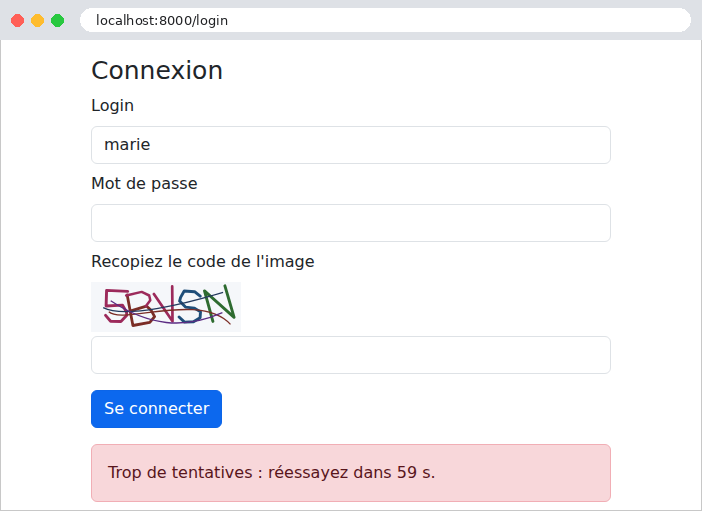Image resolution: width=702 pixels, height=511 pixels.
Task: Click the pink digit 5 in captcha
Action: [x=117, y=306]
